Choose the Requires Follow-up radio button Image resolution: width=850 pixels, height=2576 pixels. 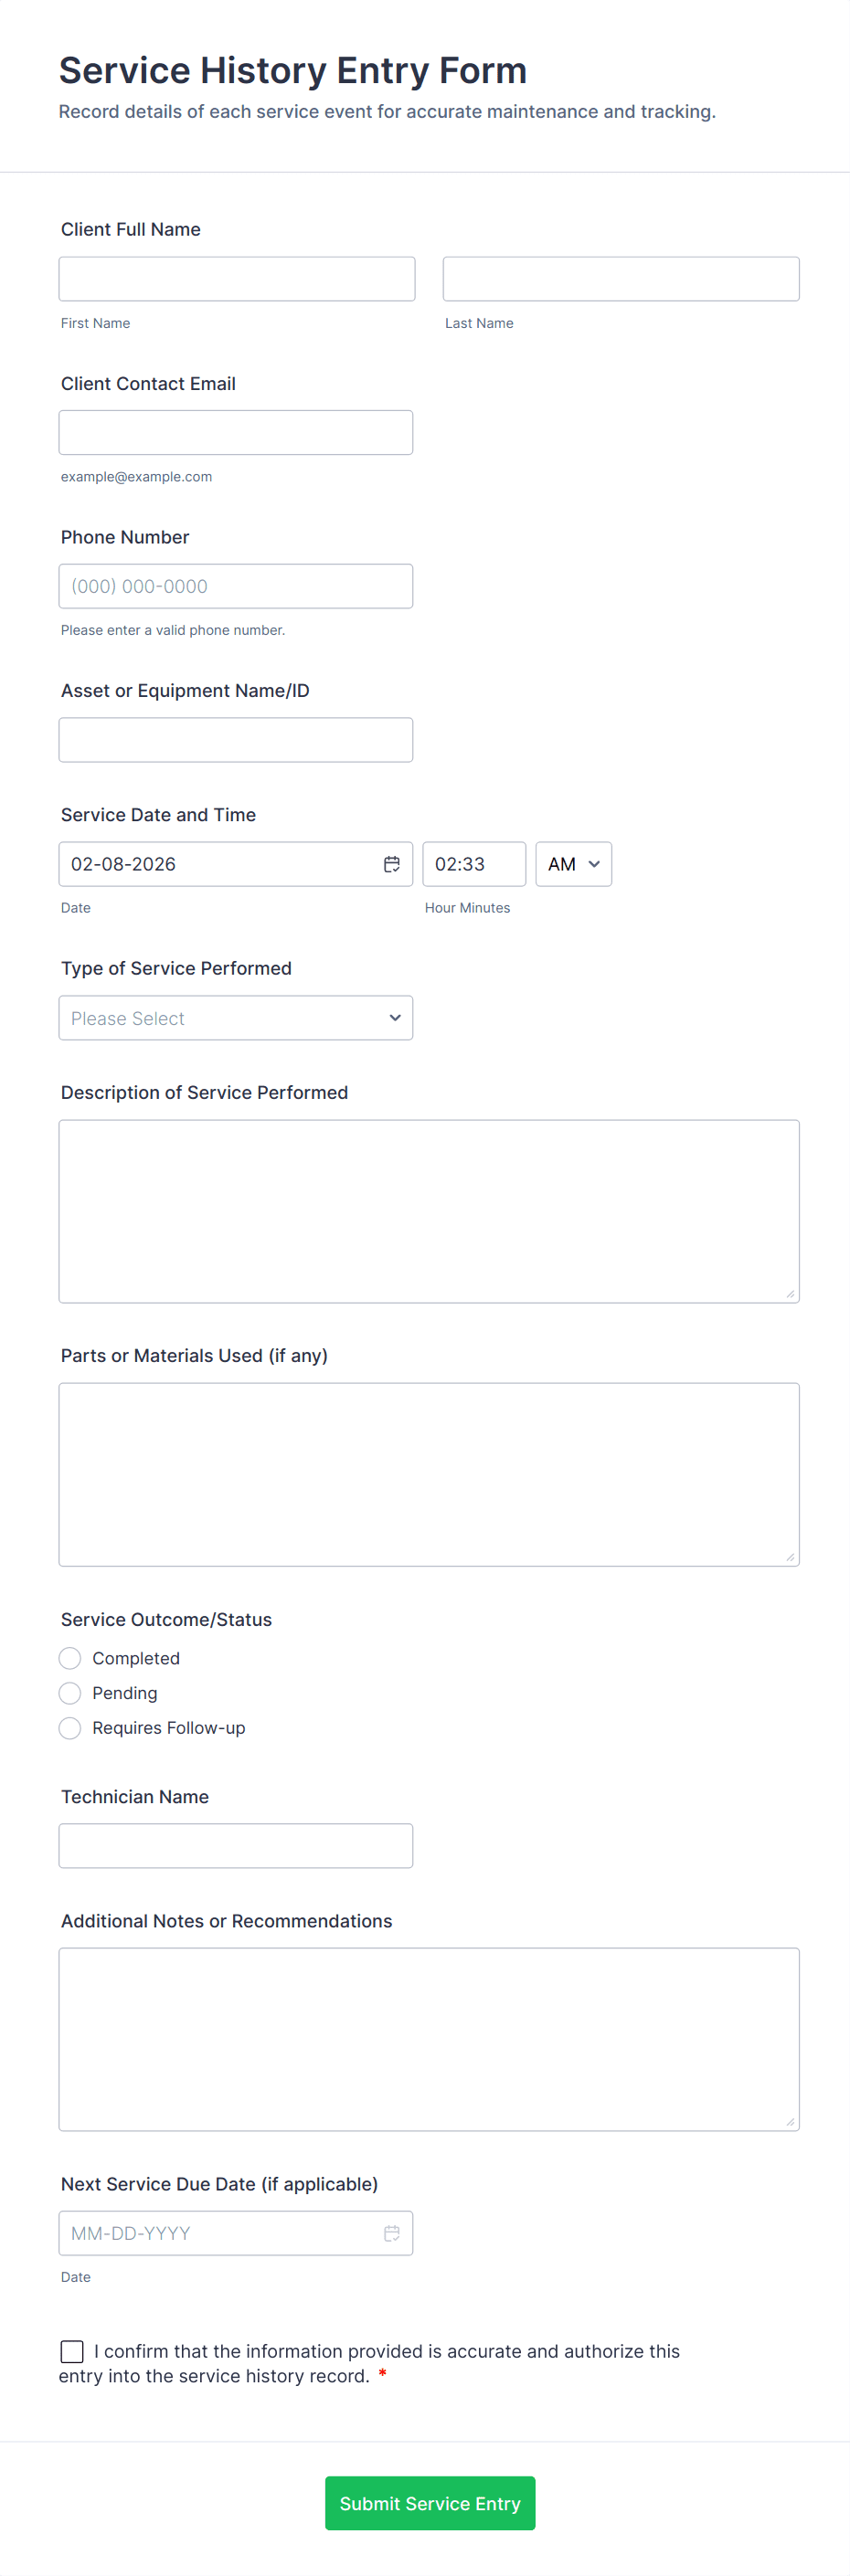coord(70,1728)
